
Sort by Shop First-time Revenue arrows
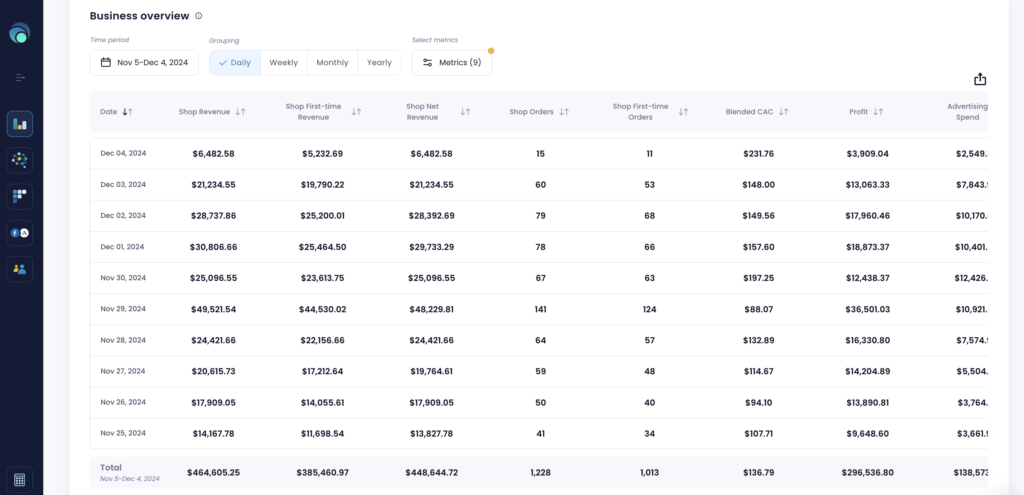(356, 112)
